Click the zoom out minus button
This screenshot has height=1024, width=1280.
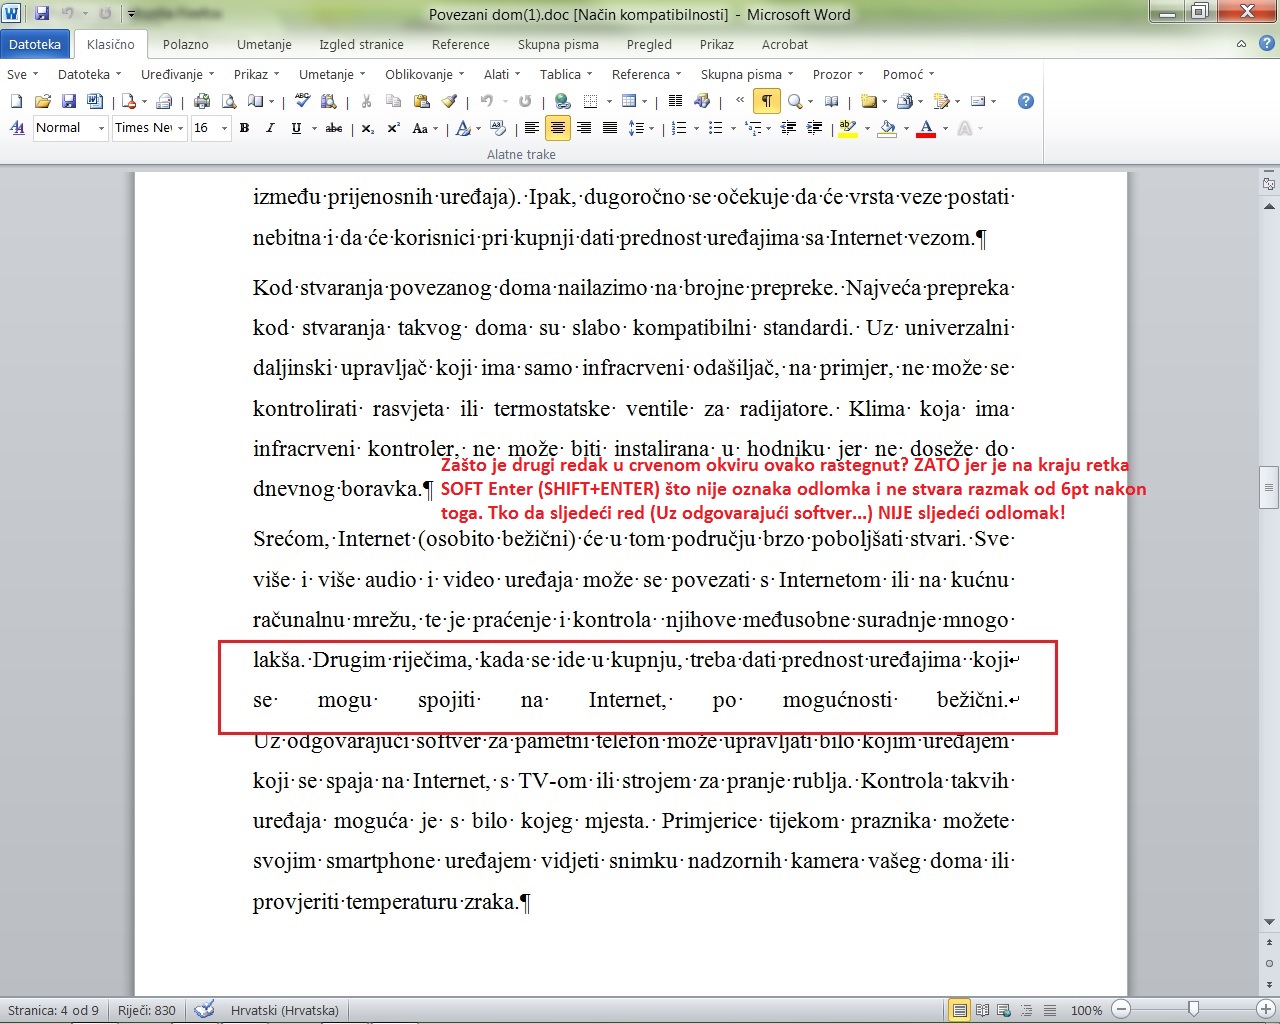[x=1121, y=1010]
